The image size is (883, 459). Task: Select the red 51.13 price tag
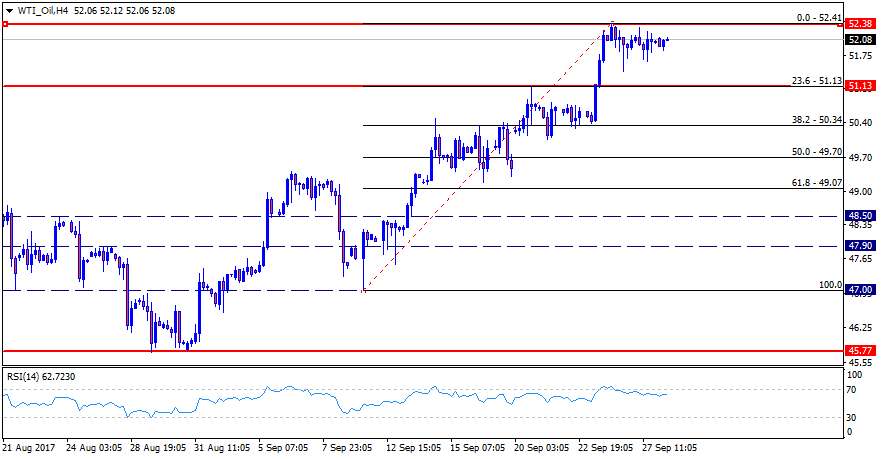[x=861, y=87]
